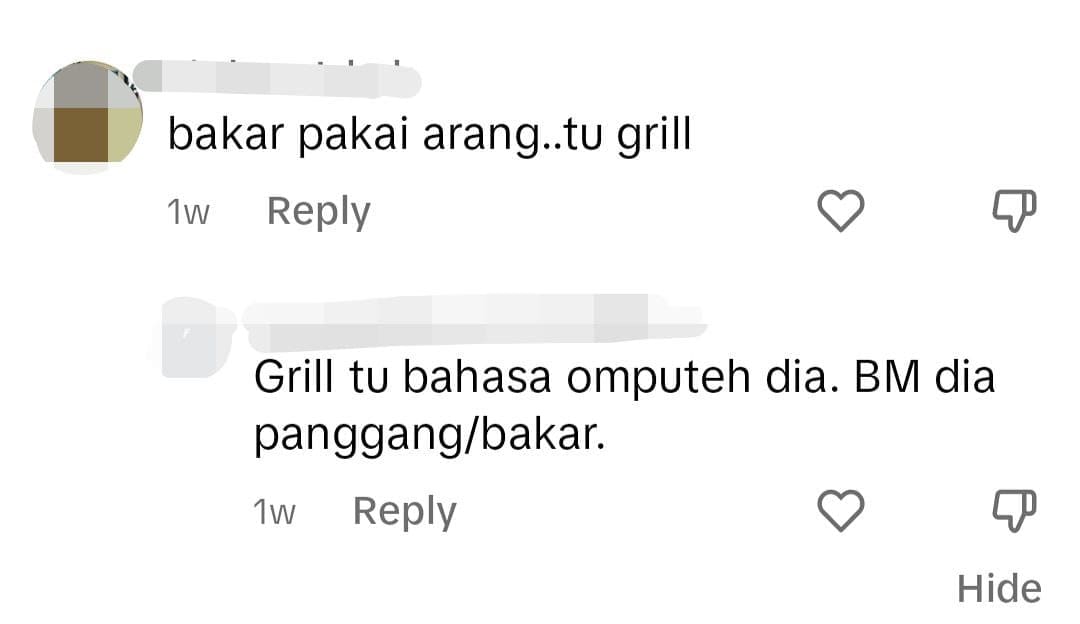Image resolution: width=1080 pixels, height=624 pixels.
Task: Hide the replies using the Hide link
Action: [x=999, y=589]
